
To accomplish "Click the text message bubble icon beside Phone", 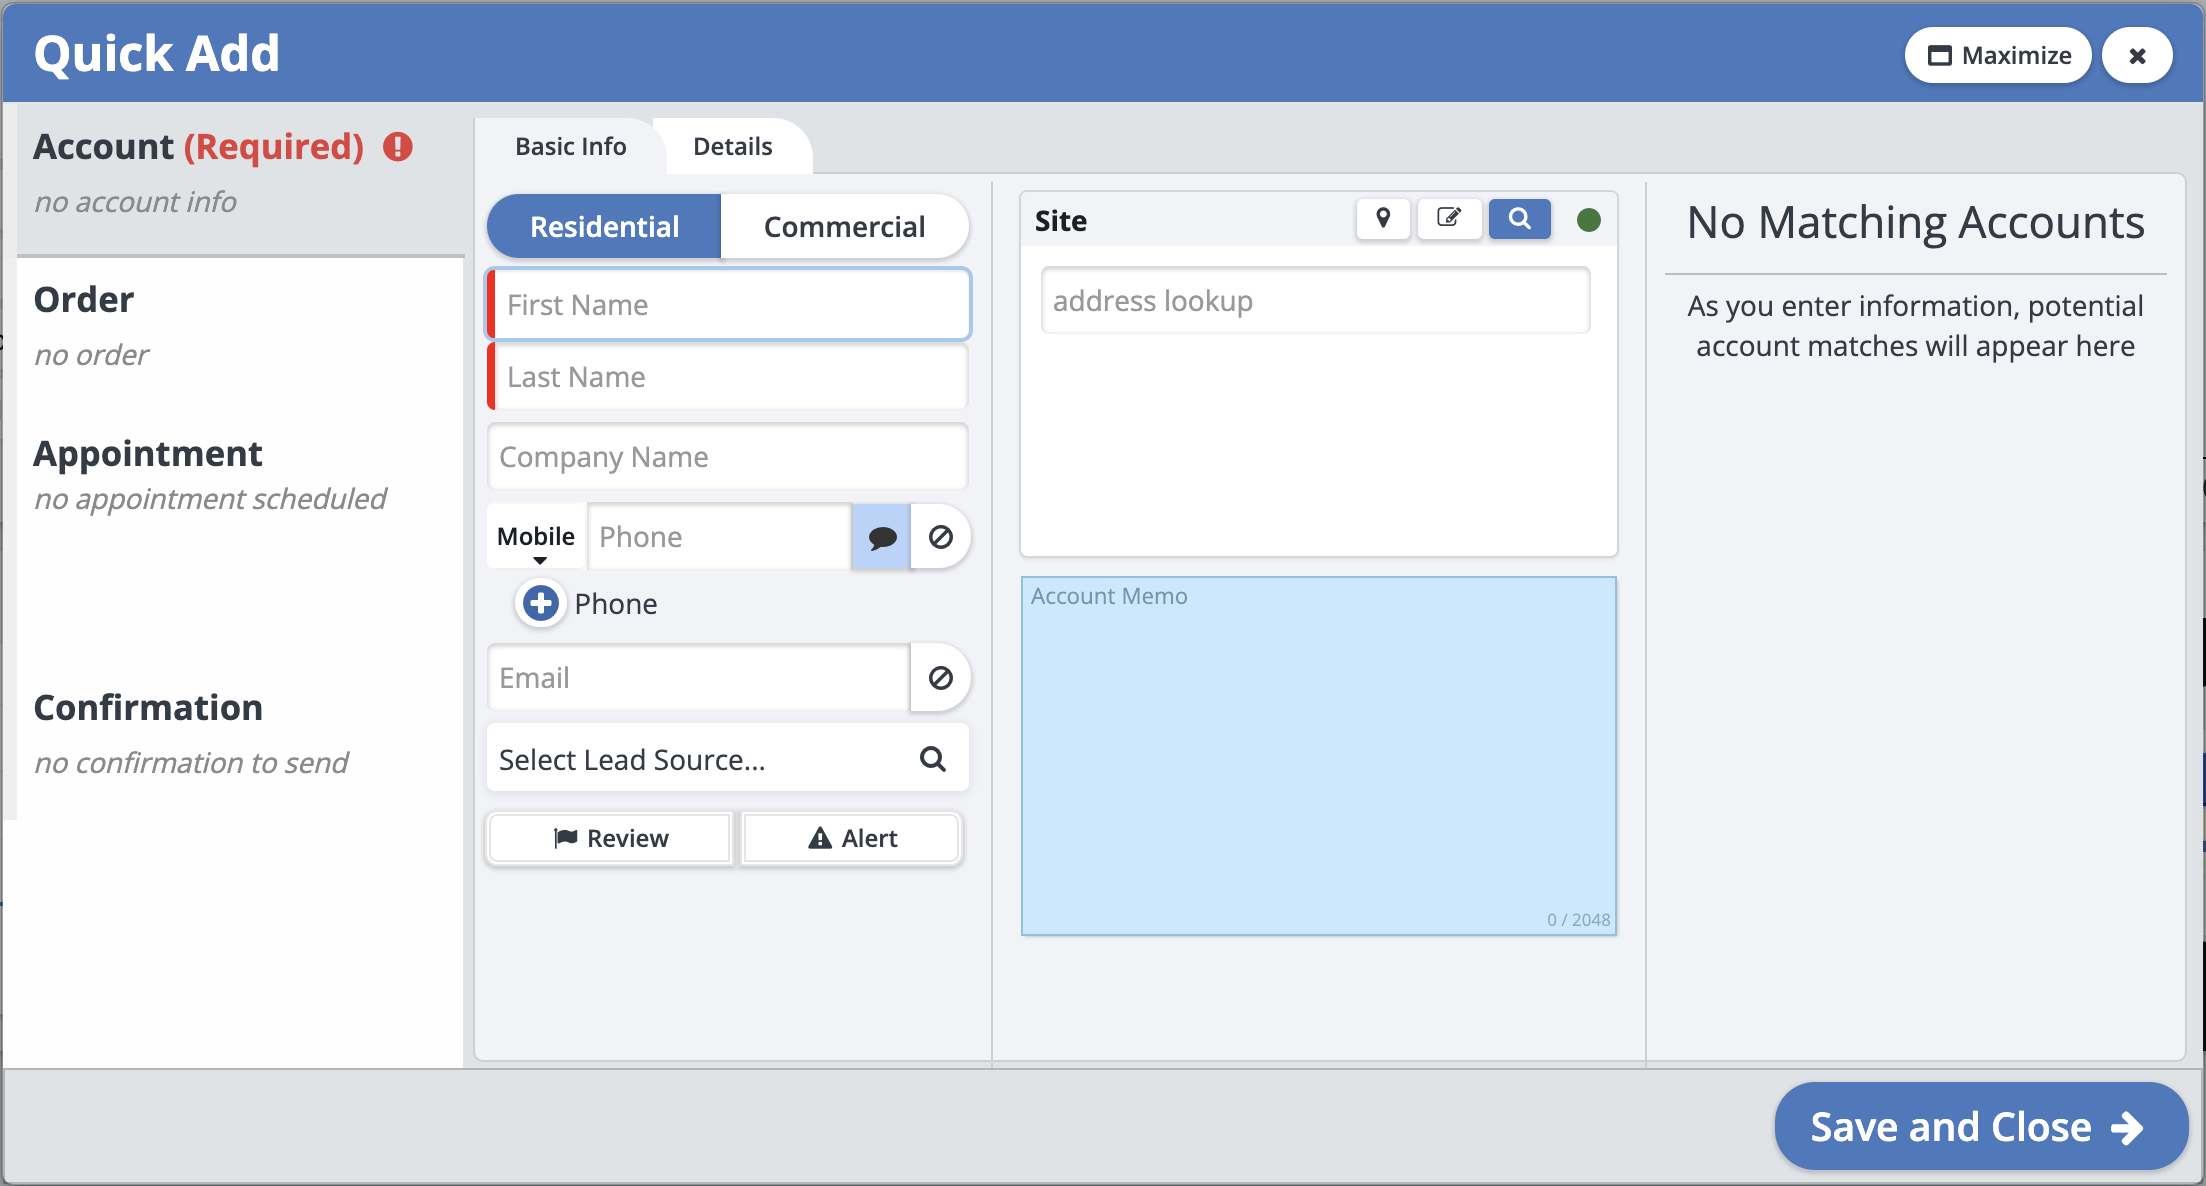I will [881, 537].
